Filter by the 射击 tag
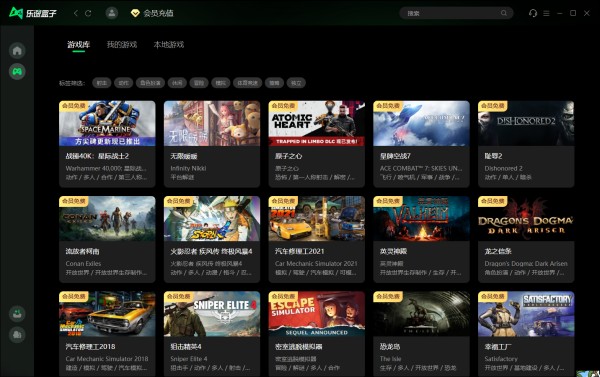This screenshot has height=377, width=600. [102, 83]
